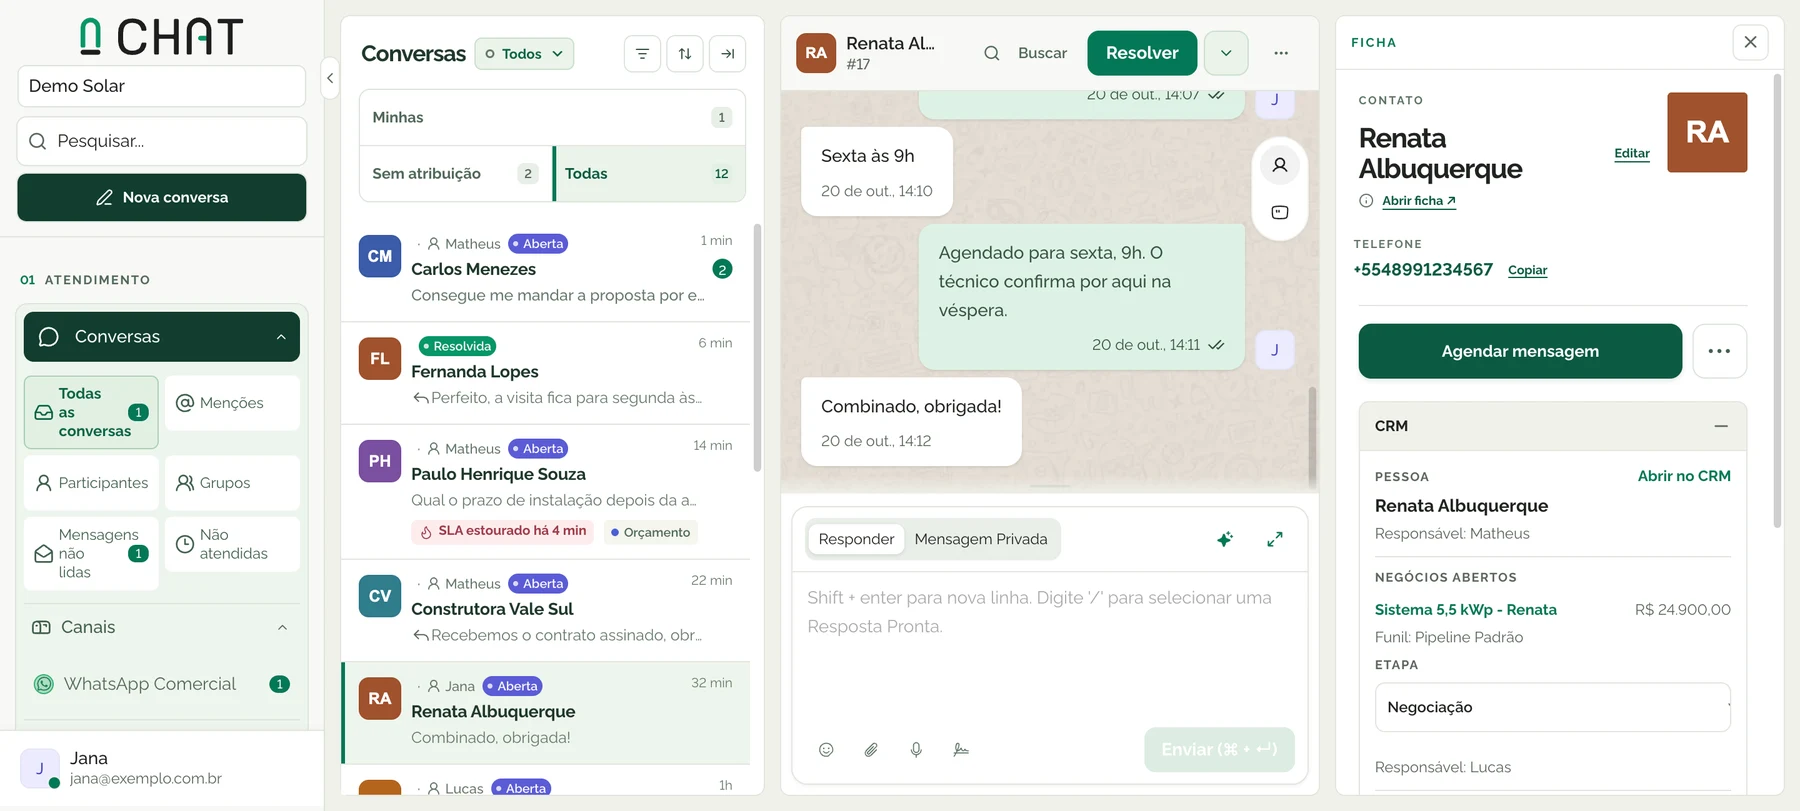
Task: Open the Construtora Vale Sul conversation
Action: coord(546,610)
